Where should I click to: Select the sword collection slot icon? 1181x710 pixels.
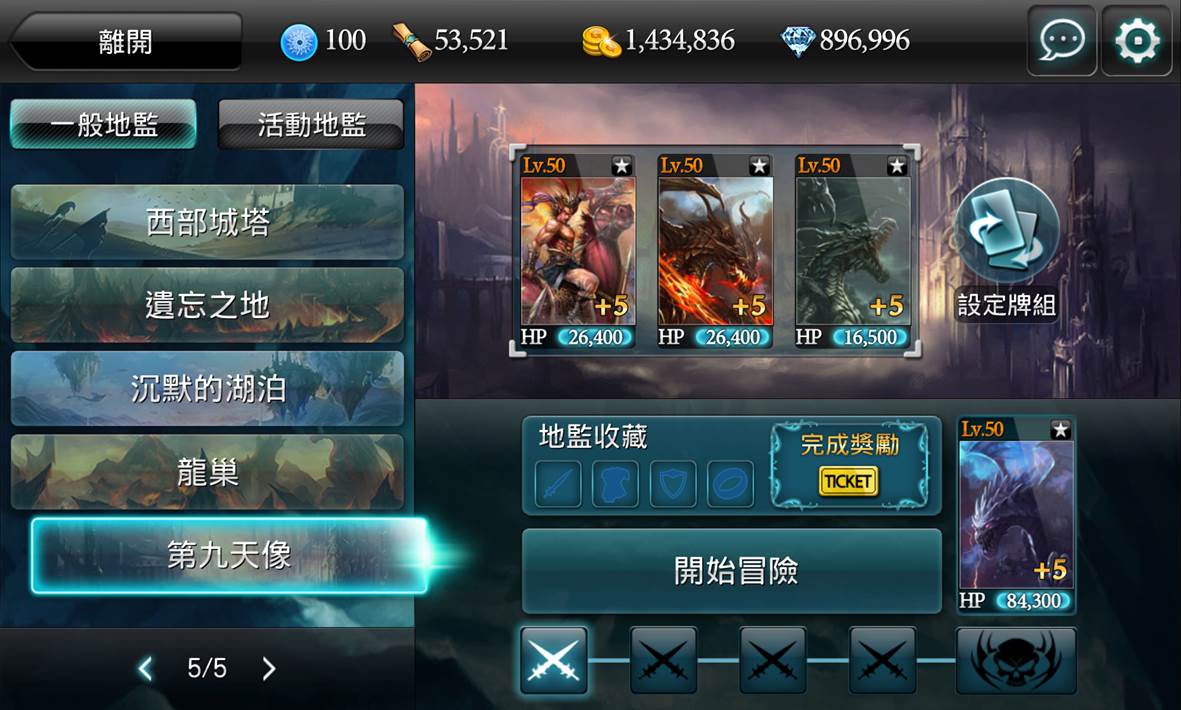[x=558, y=483]
